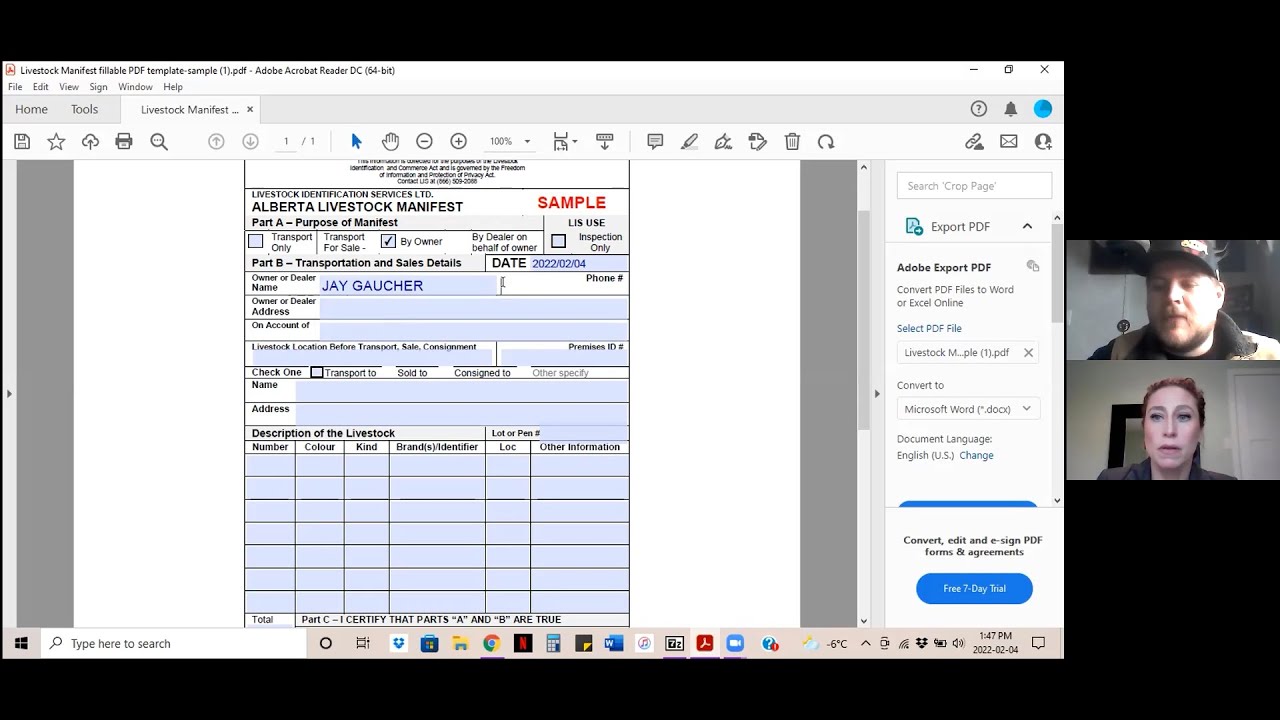Check the Transport to box
The height and width of the screenshot is (720, 1280).
tap(317, 373)
